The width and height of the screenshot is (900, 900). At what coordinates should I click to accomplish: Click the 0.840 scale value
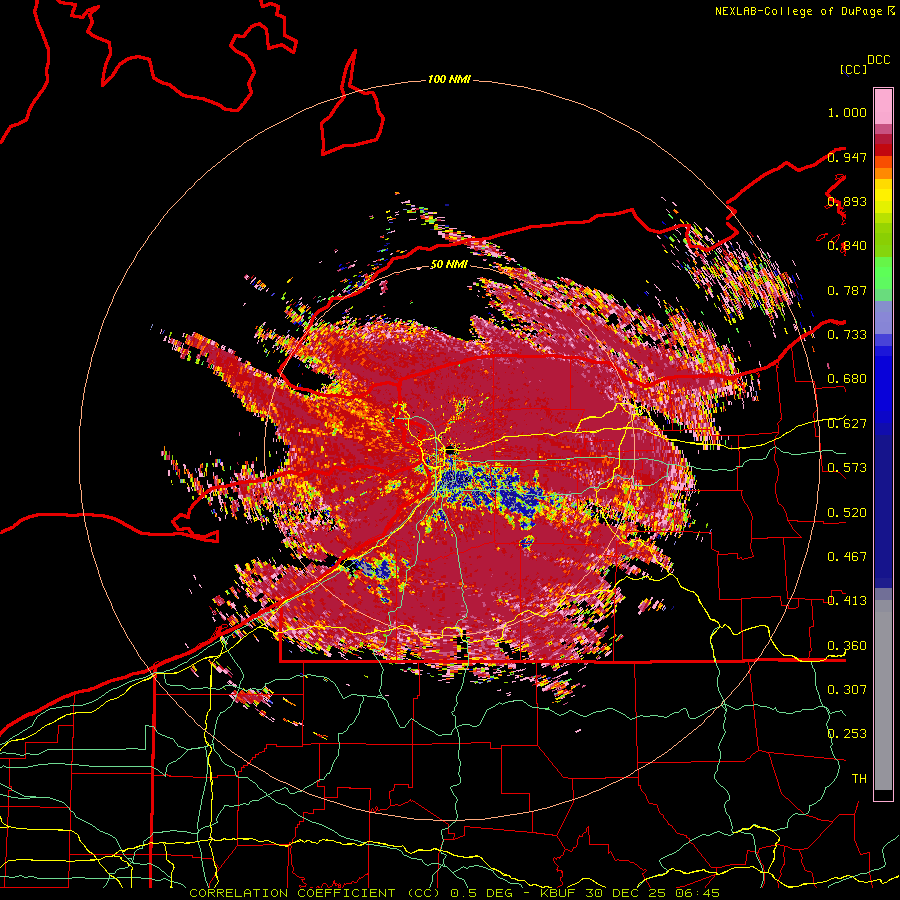[847, 246]
